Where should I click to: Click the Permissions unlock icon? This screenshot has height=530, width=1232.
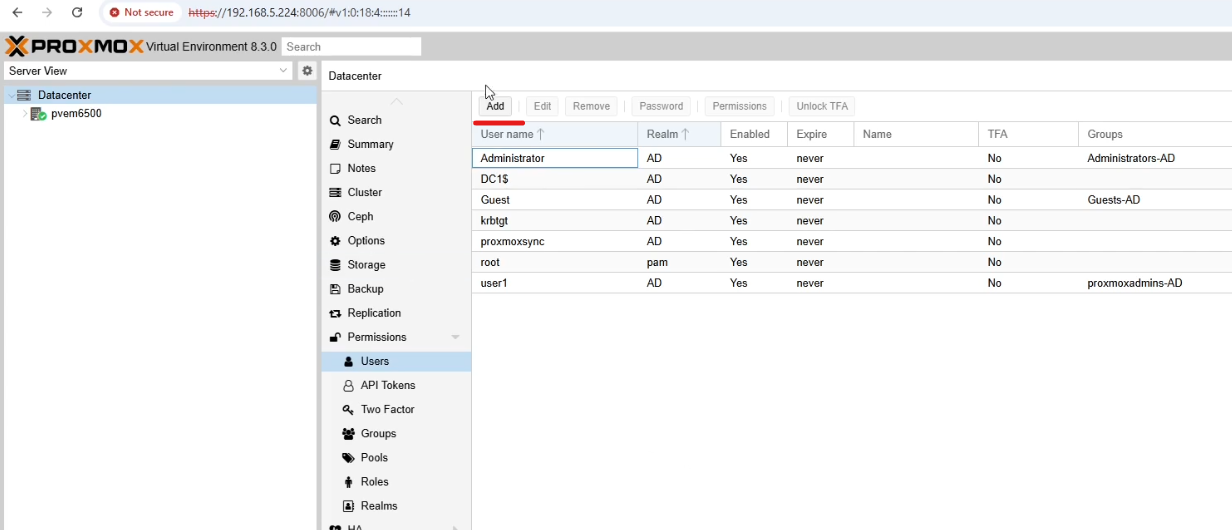(335, 337)
